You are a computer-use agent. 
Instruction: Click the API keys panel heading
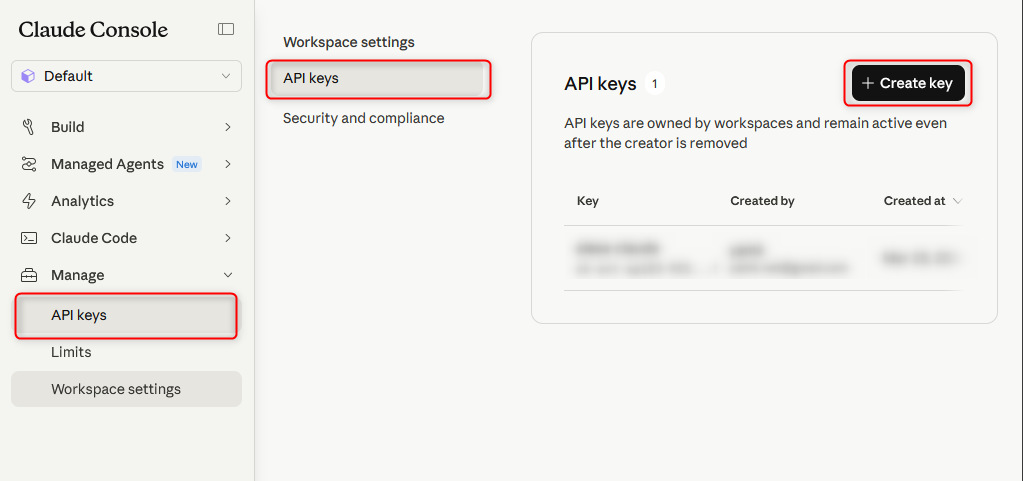pyautogui.click(x=600, y=84)
